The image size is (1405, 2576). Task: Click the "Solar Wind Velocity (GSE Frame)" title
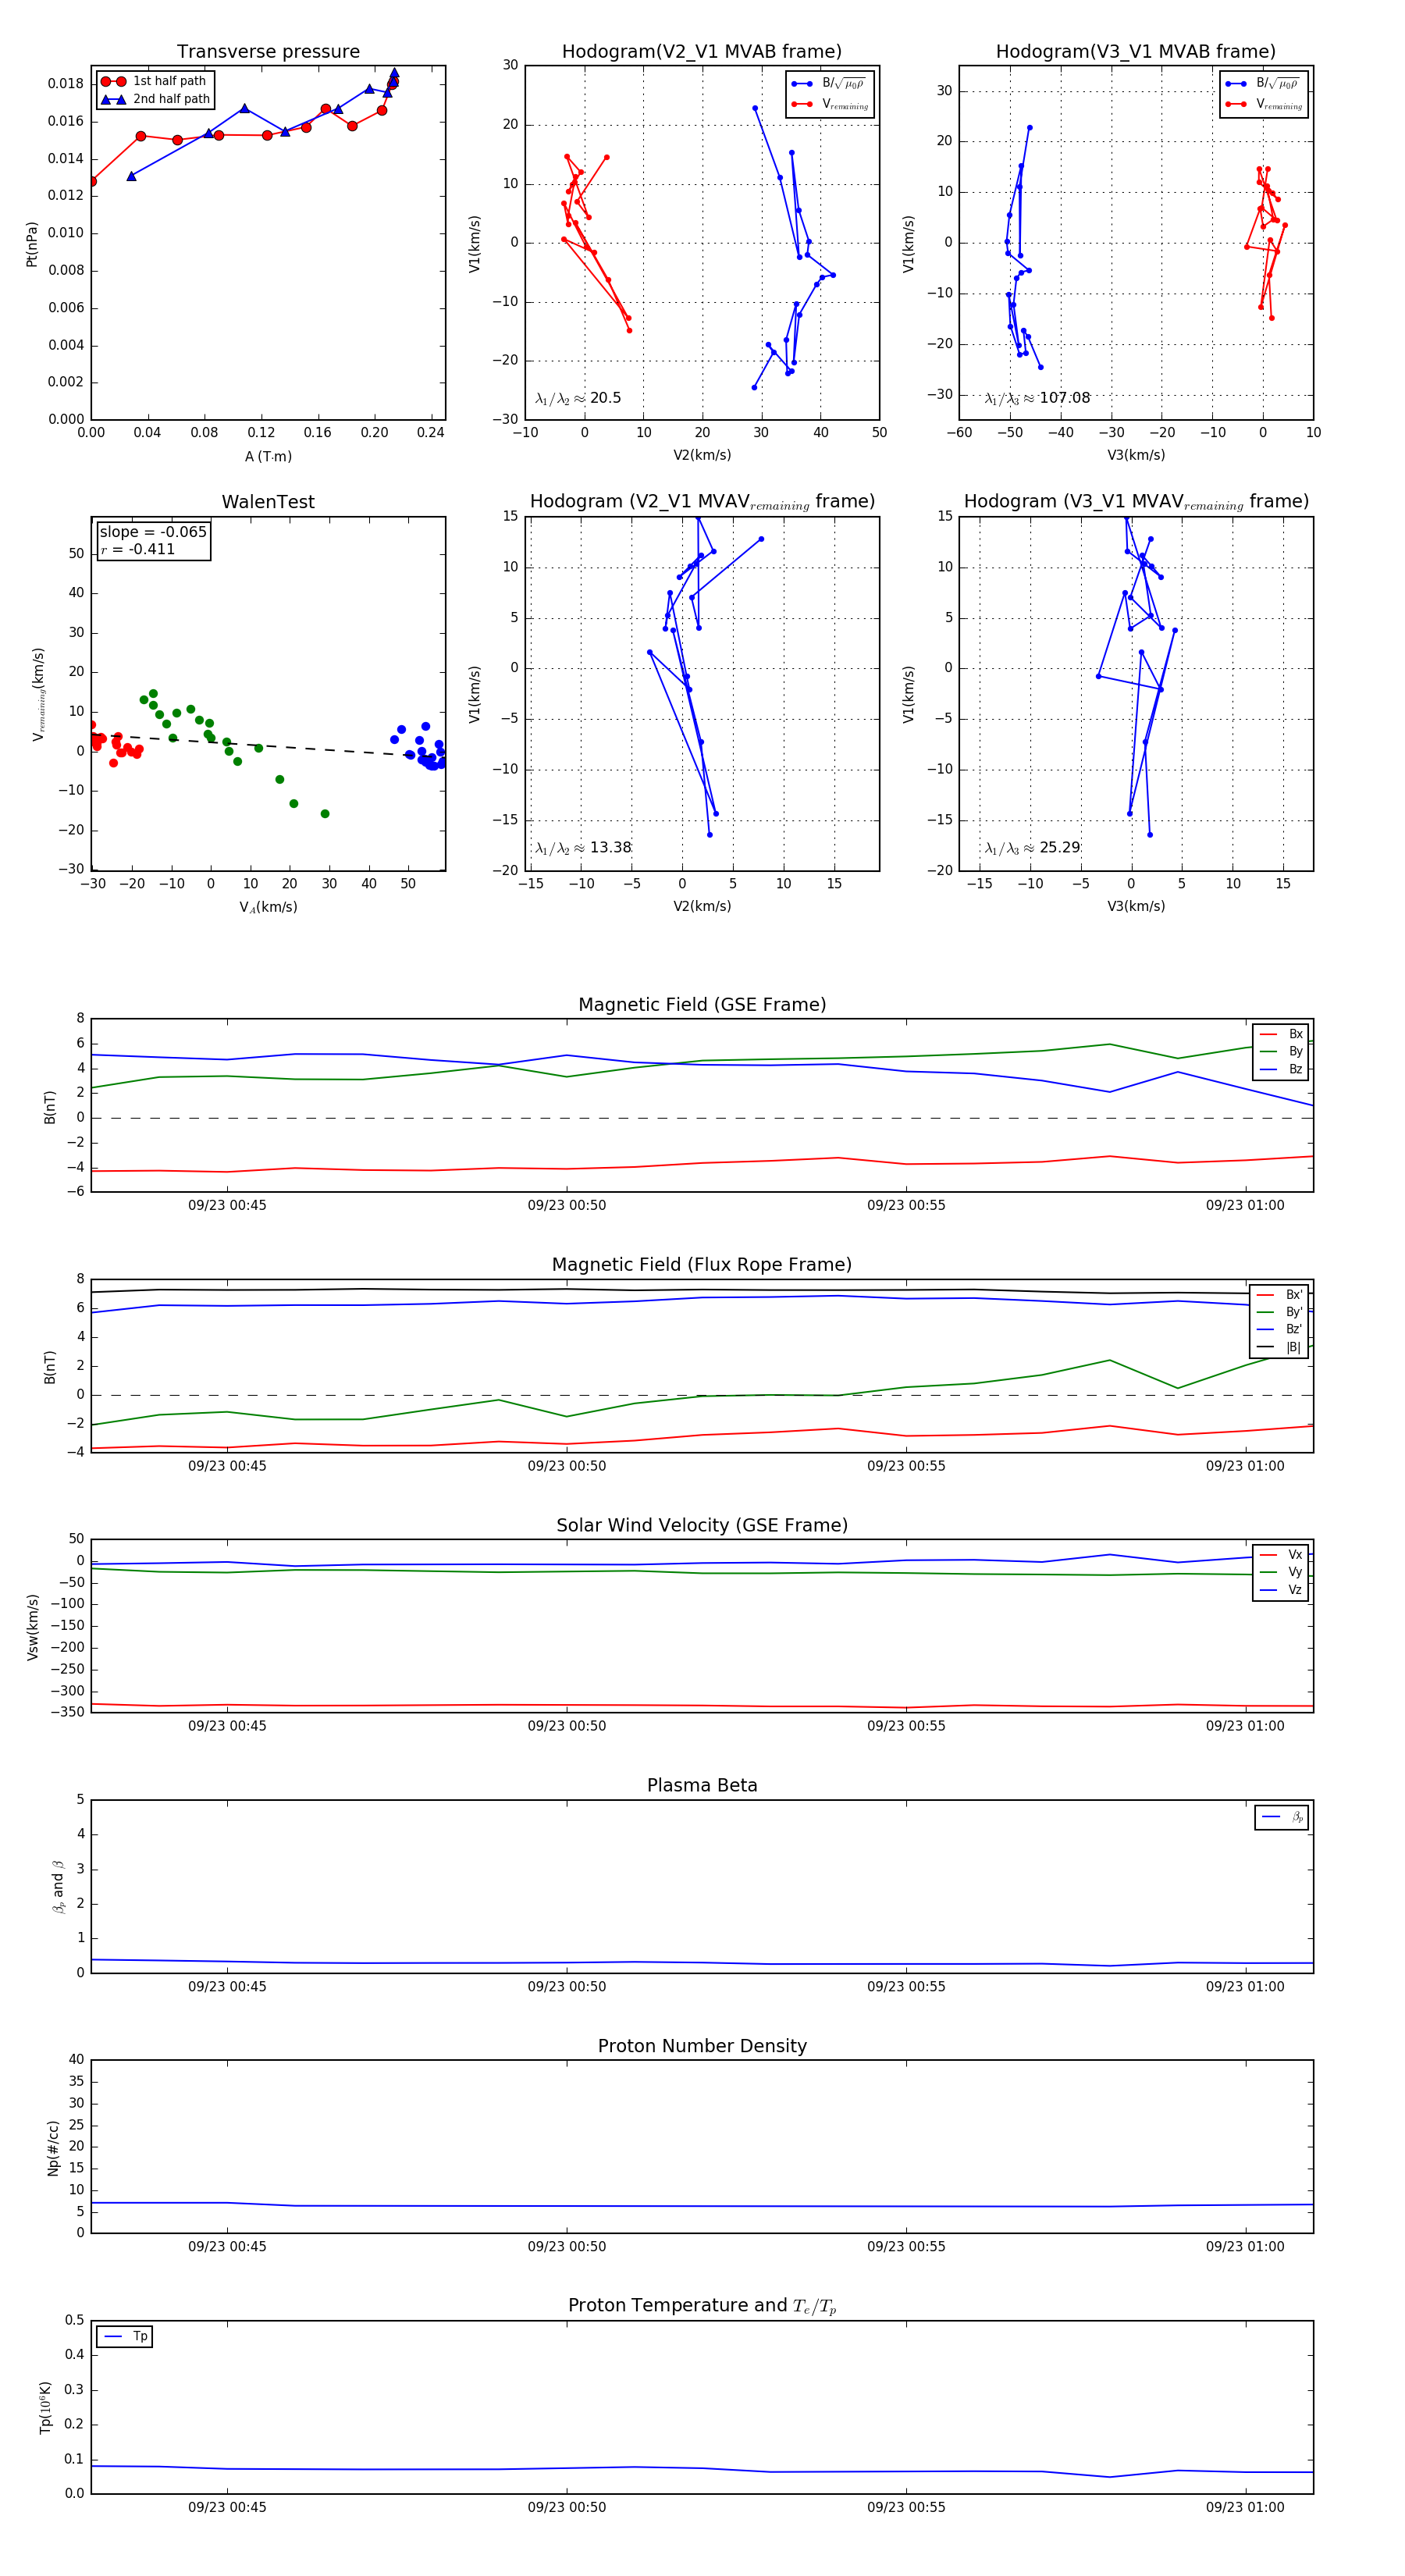tap(702, 1525)
